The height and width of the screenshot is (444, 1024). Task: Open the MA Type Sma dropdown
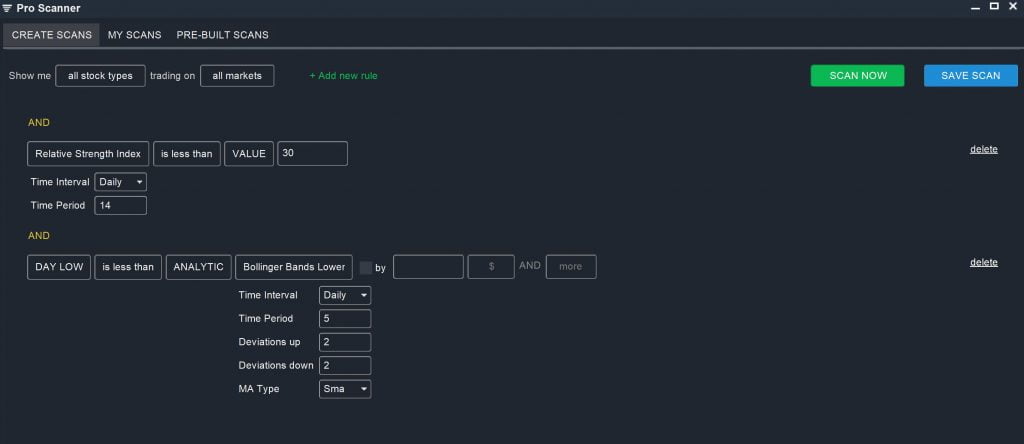pos(344,389)
